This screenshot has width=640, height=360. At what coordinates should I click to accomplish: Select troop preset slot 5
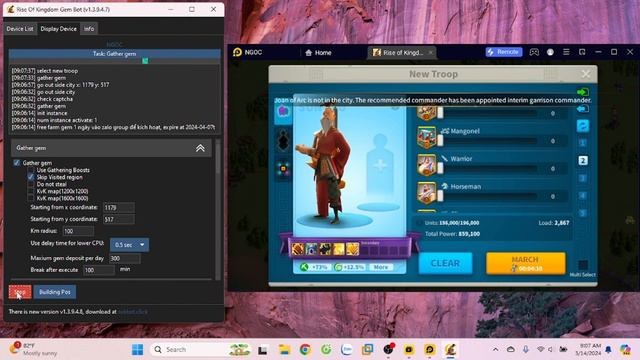point(582,213)
